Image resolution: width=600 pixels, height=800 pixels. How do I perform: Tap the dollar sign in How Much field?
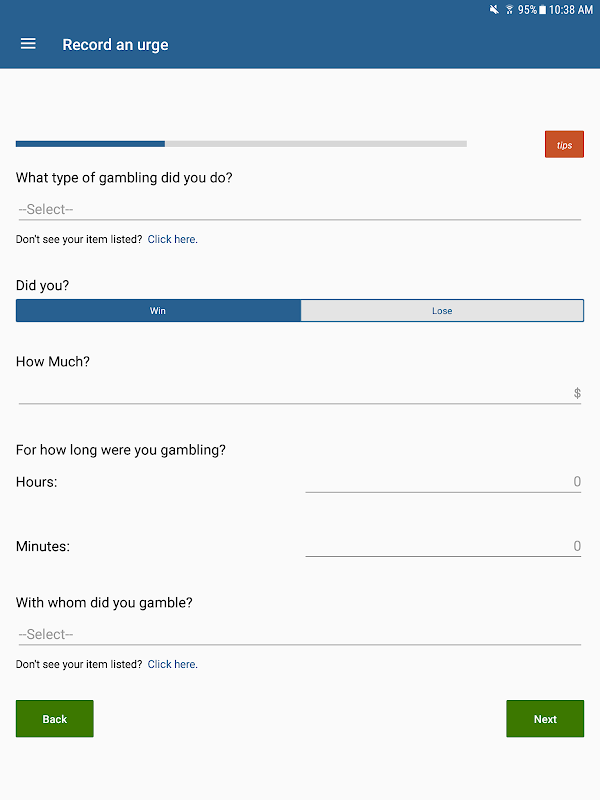(577, 393)
